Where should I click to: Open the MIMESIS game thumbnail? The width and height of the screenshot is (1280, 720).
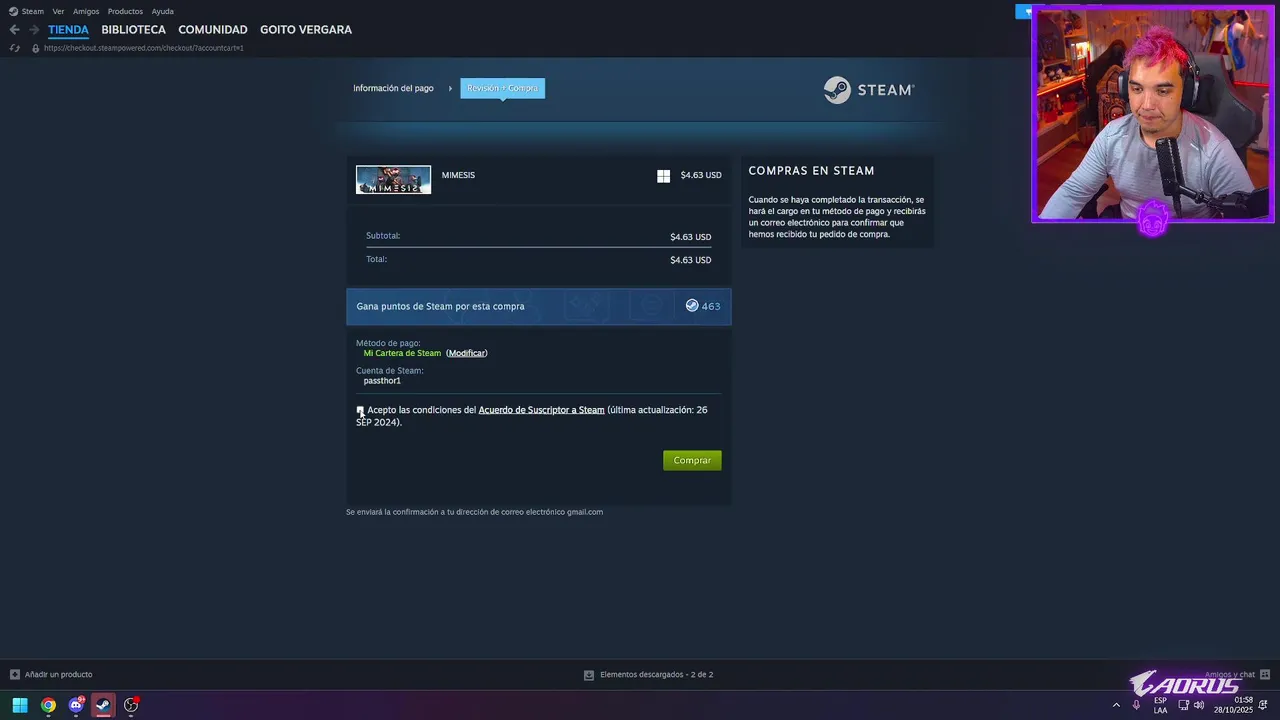tap(393, 179)
